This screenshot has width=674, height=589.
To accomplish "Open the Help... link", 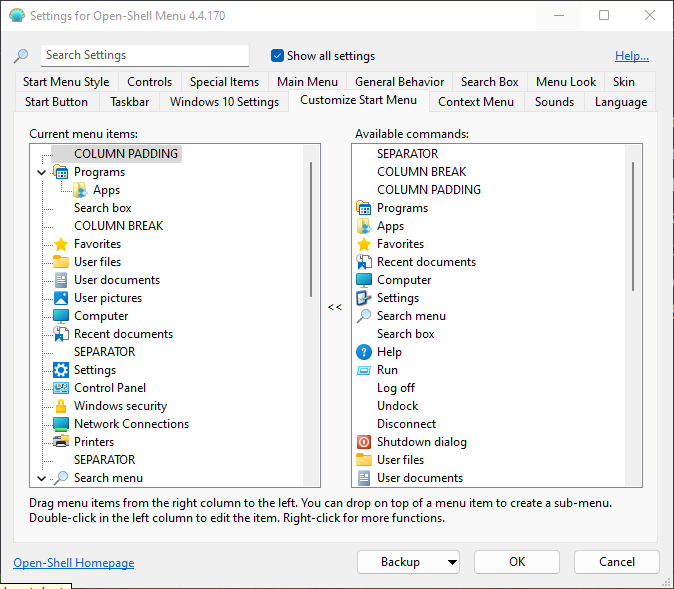I will coord(631,55).
